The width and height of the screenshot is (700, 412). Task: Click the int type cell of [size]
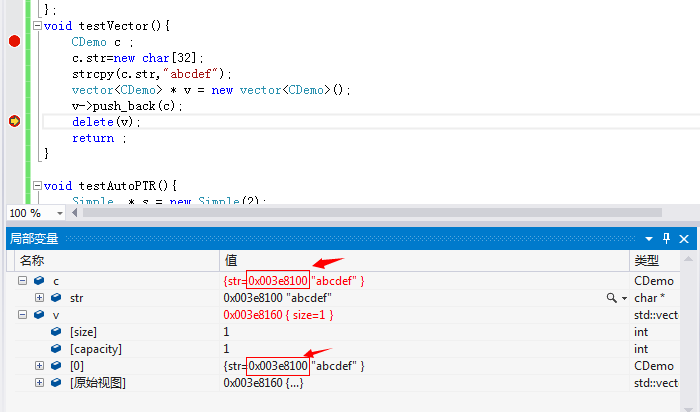[x=641, y=332]
